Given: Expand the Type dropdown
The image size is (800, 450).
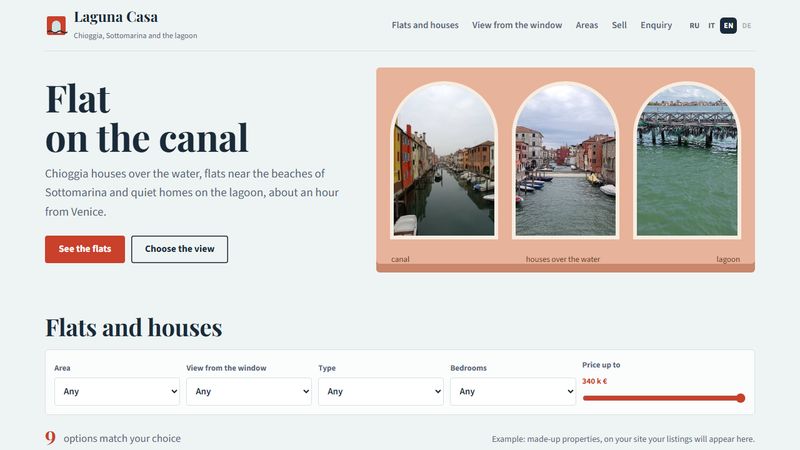Looking at the screenshot, I should click(381, 391).
